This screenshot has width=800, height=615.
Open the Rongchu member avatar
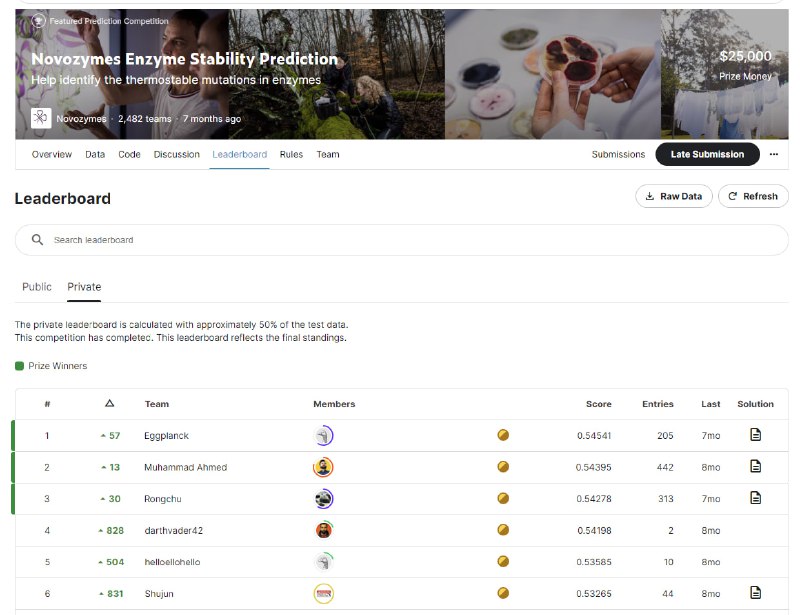323,499
